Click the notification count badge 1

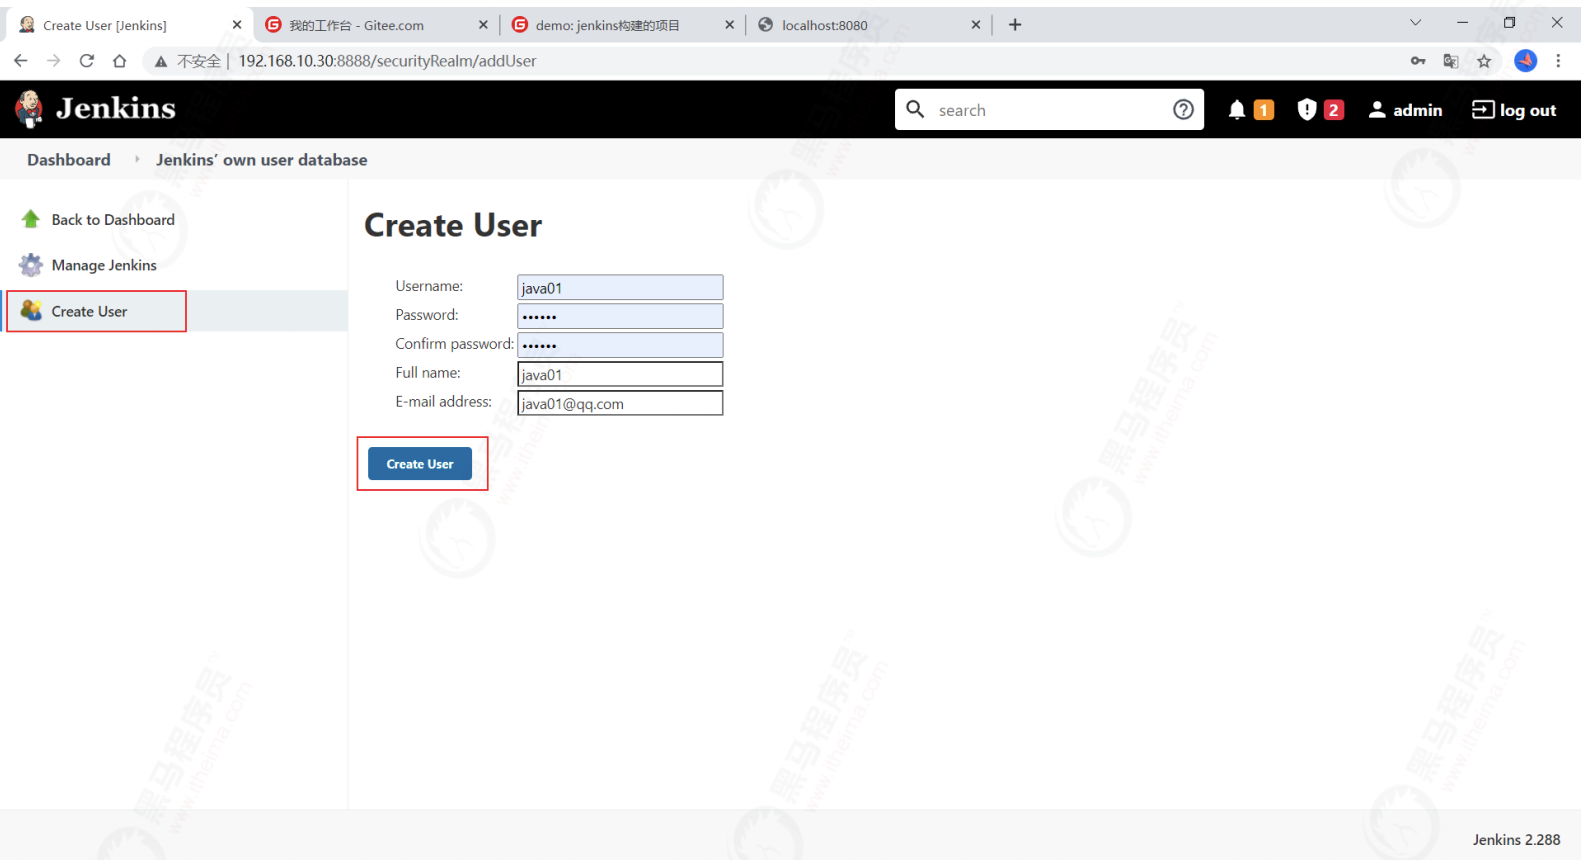1264,110
